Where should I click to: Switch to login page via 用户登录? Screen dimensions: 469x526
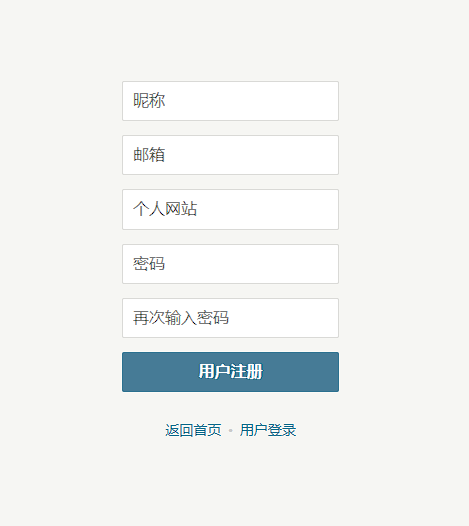[268, 430]
